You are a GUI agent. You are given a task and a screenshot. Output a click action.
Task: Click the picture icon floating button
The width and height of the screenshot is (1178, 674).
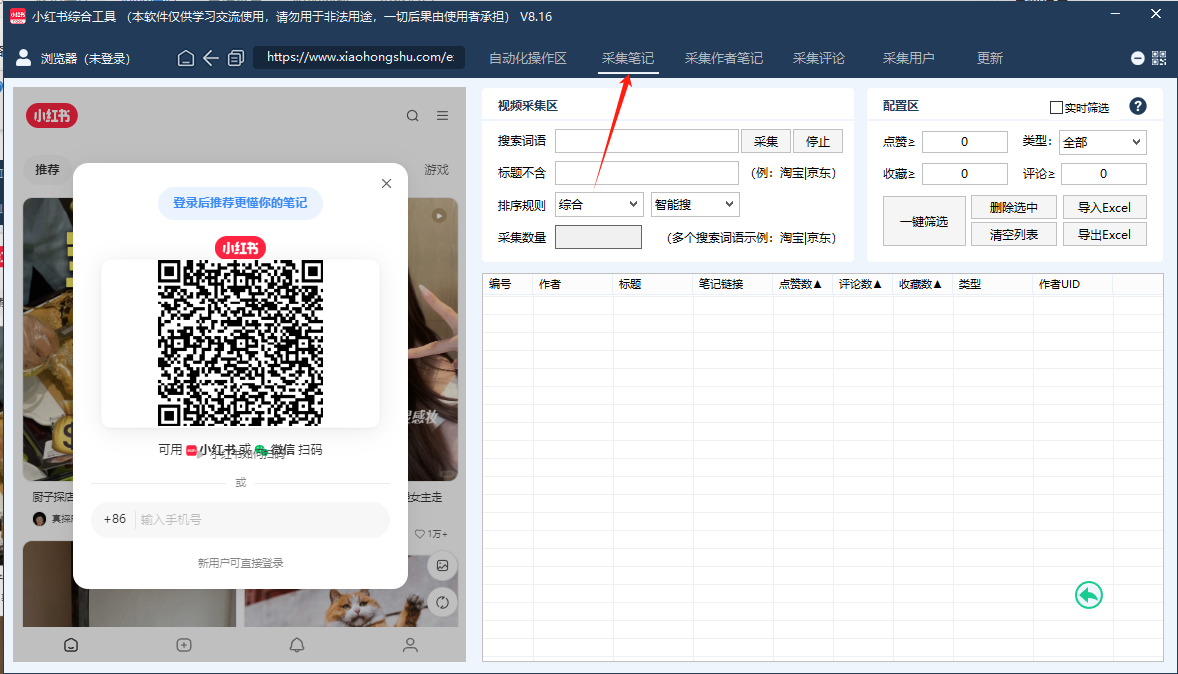point(443,566)
